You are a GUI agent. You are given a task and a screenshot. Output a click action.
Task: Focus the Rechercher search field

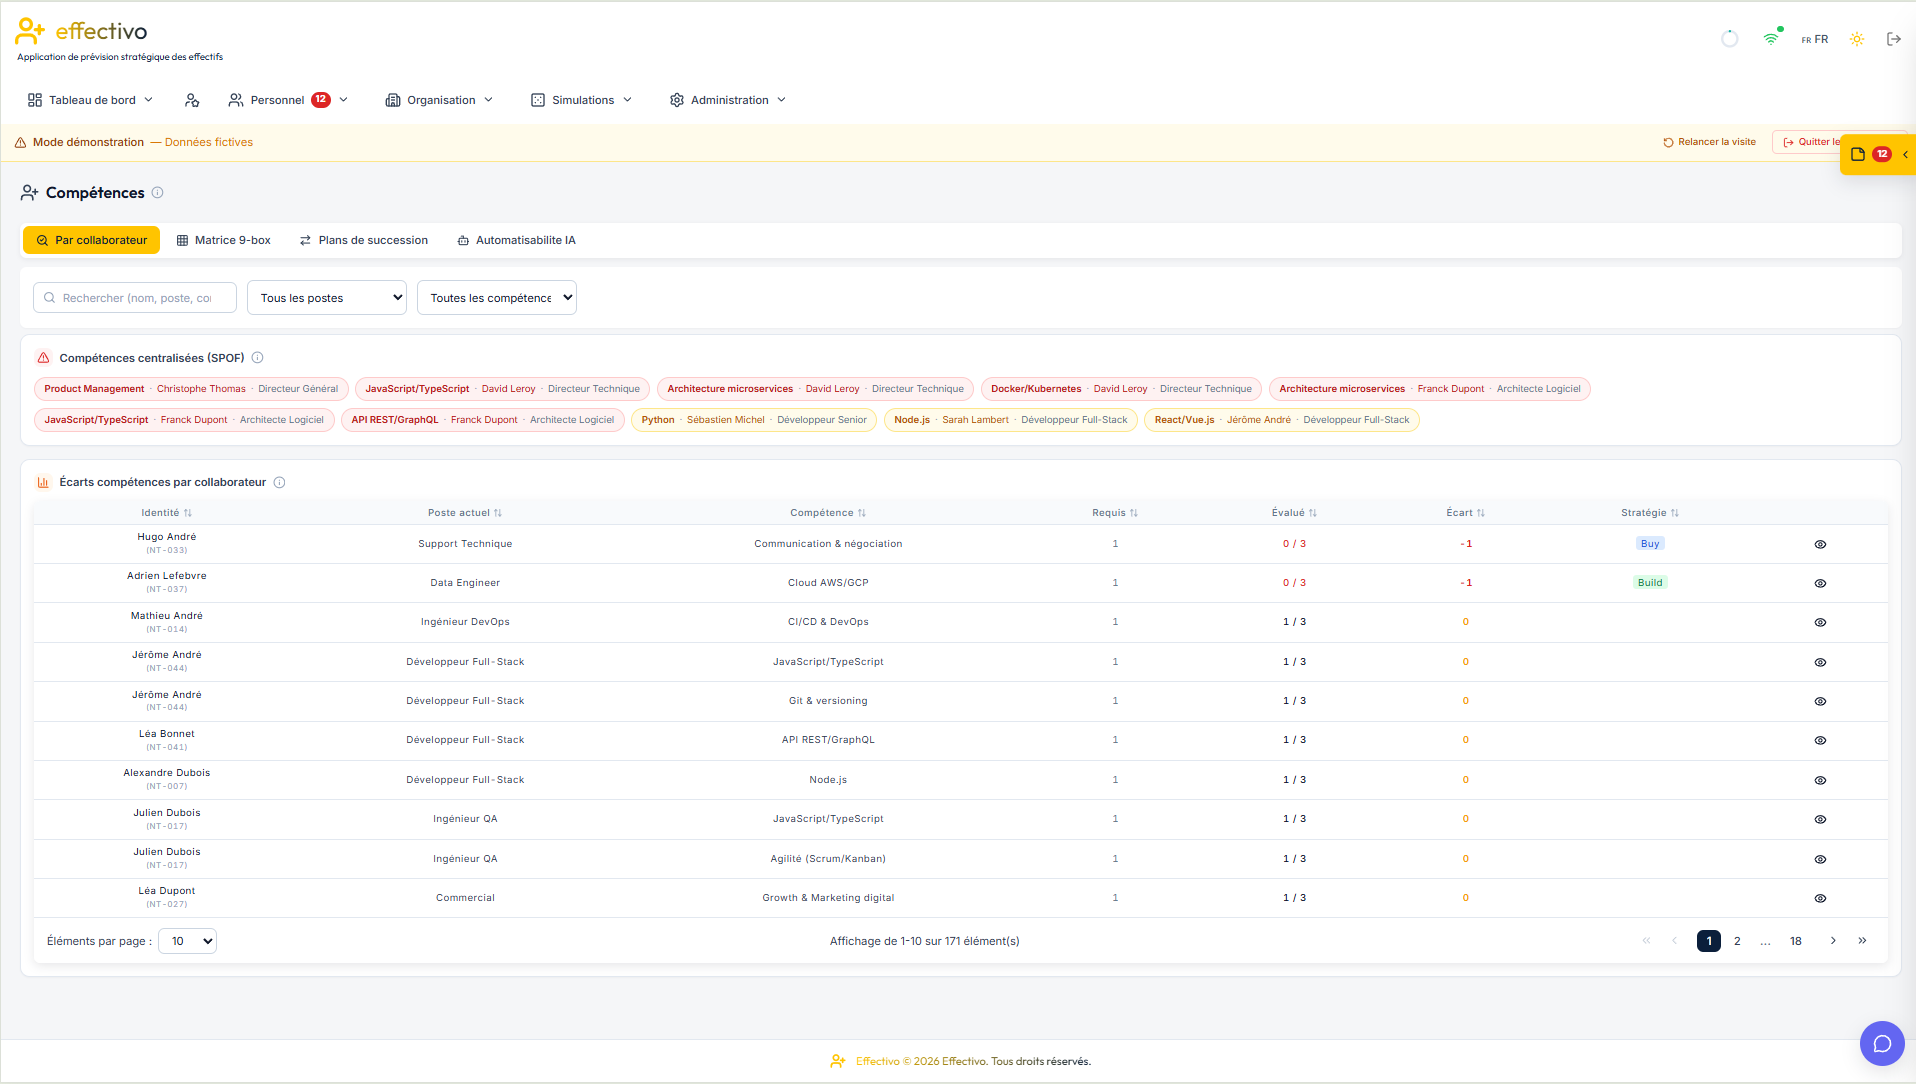(x=135, y=298)
